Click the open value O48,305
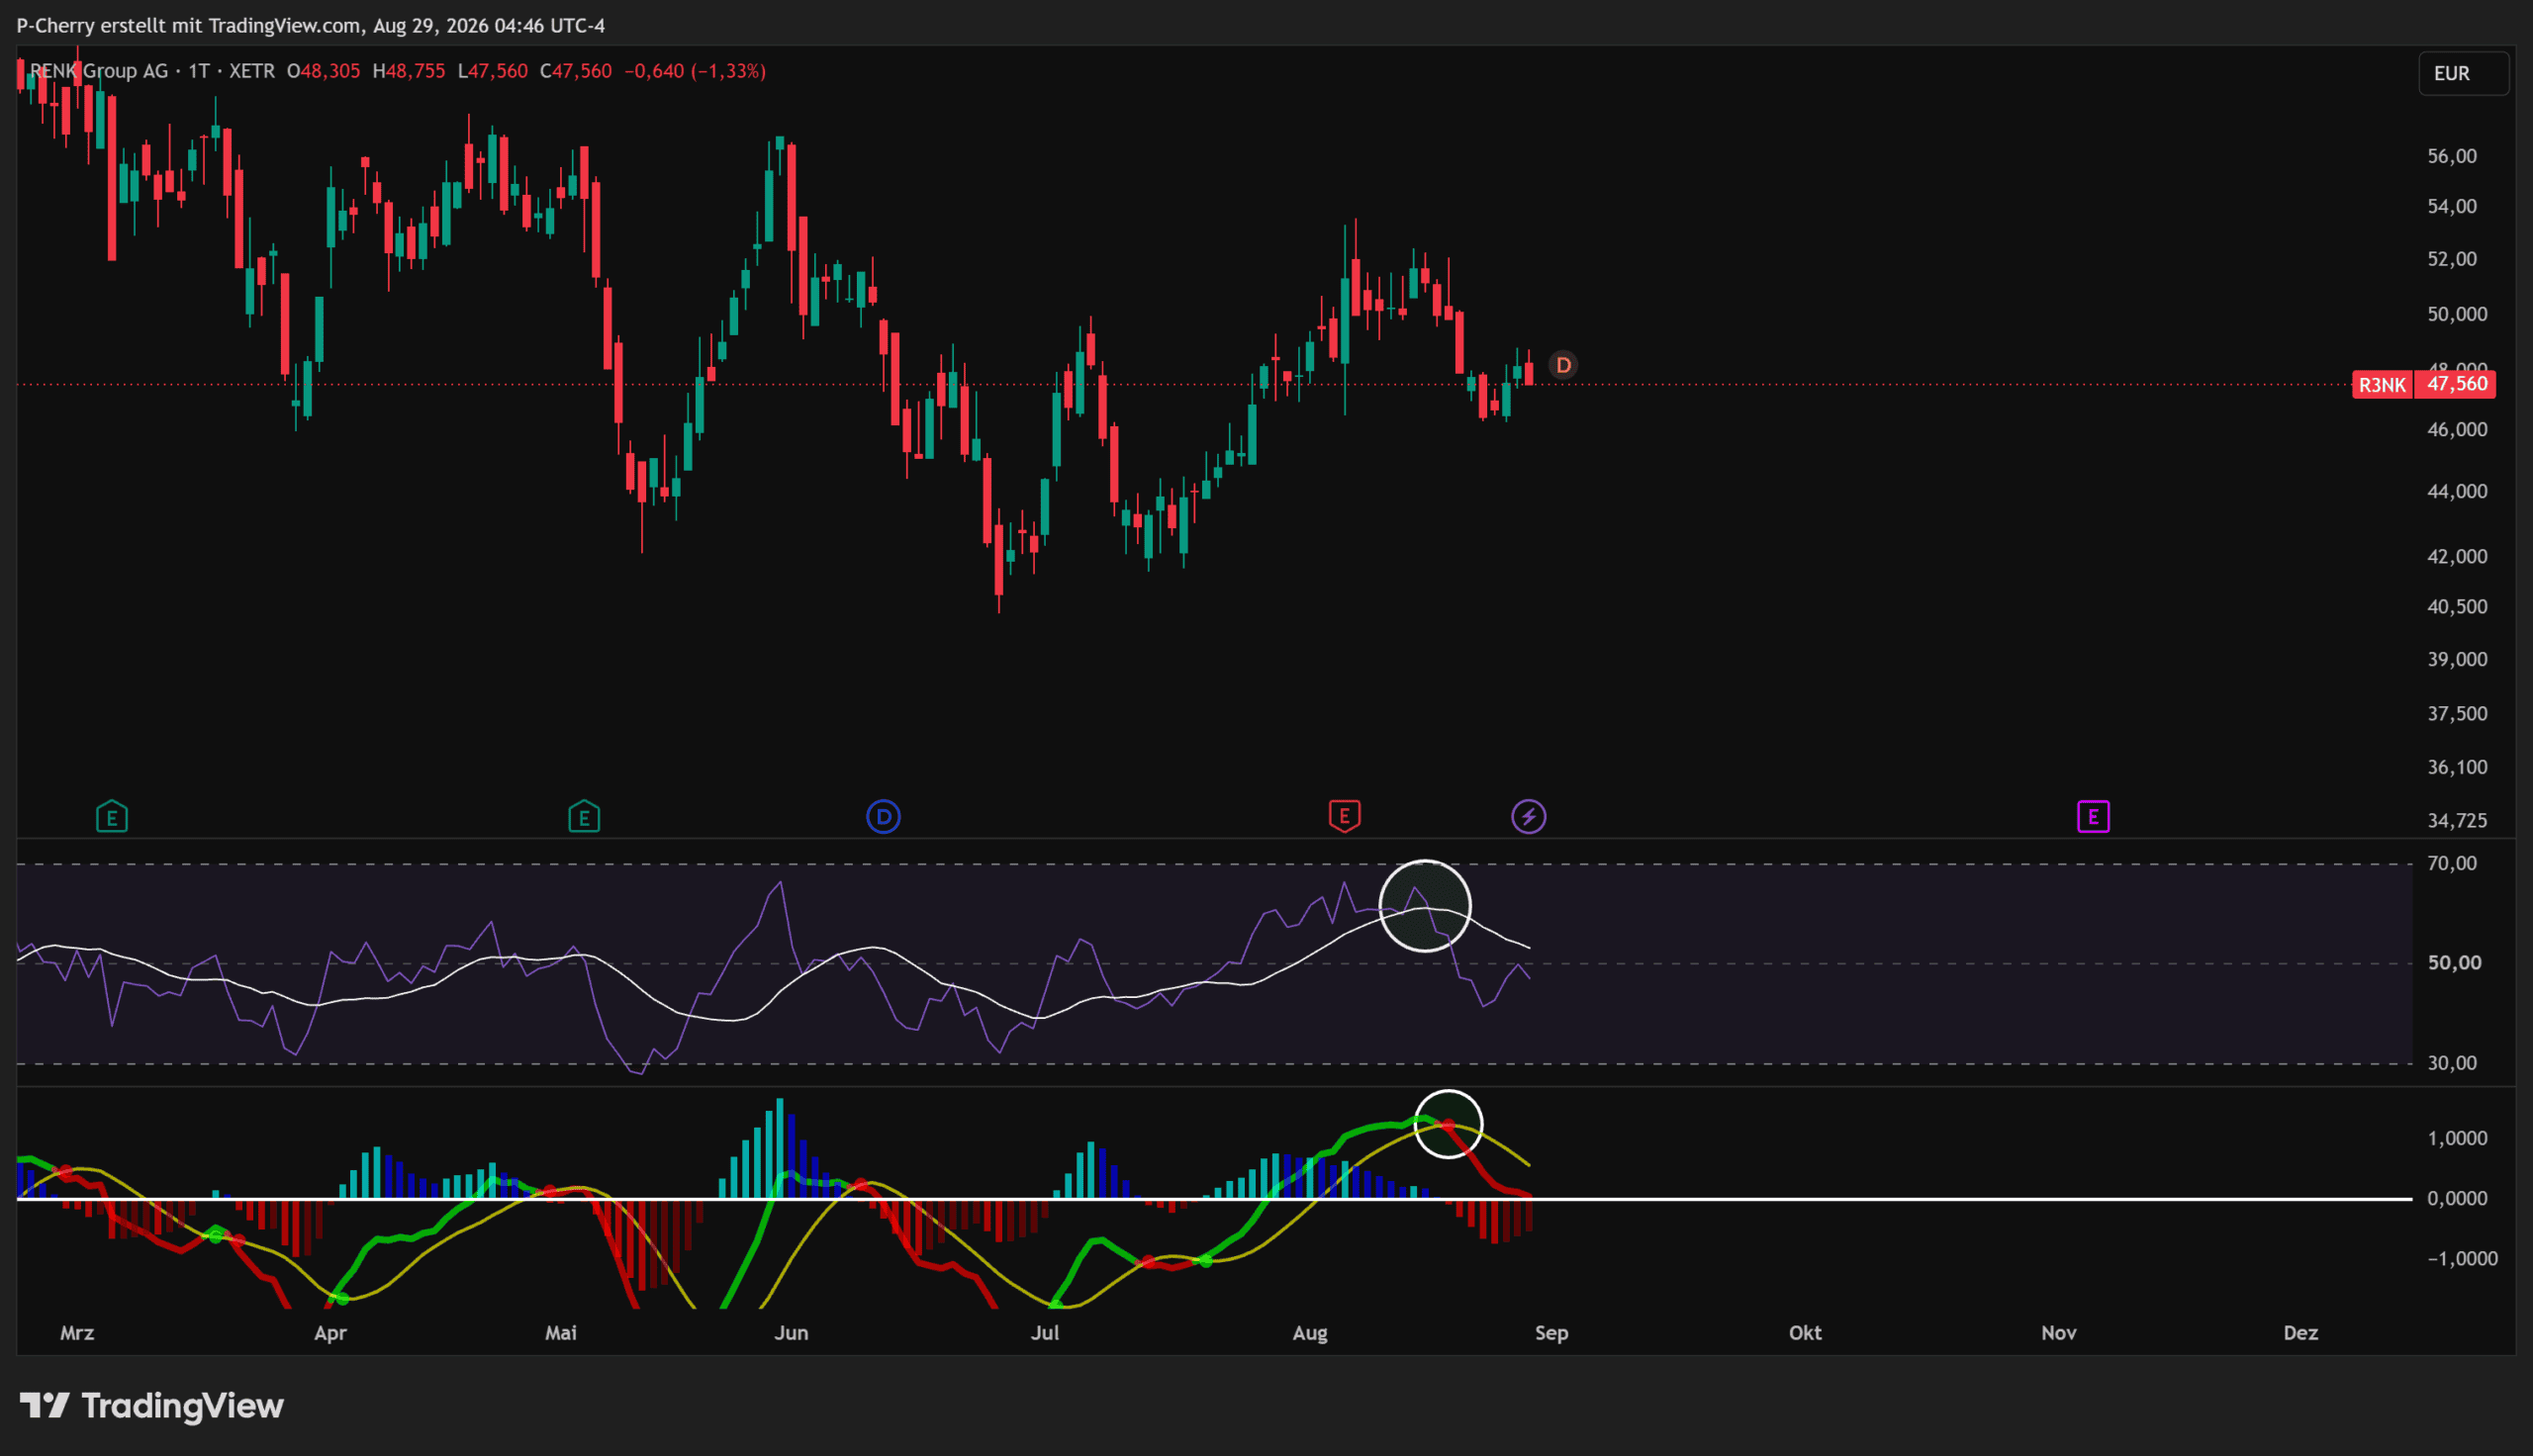The height and width of the screenshot is (1456, 2533). (x=323, y=71)
